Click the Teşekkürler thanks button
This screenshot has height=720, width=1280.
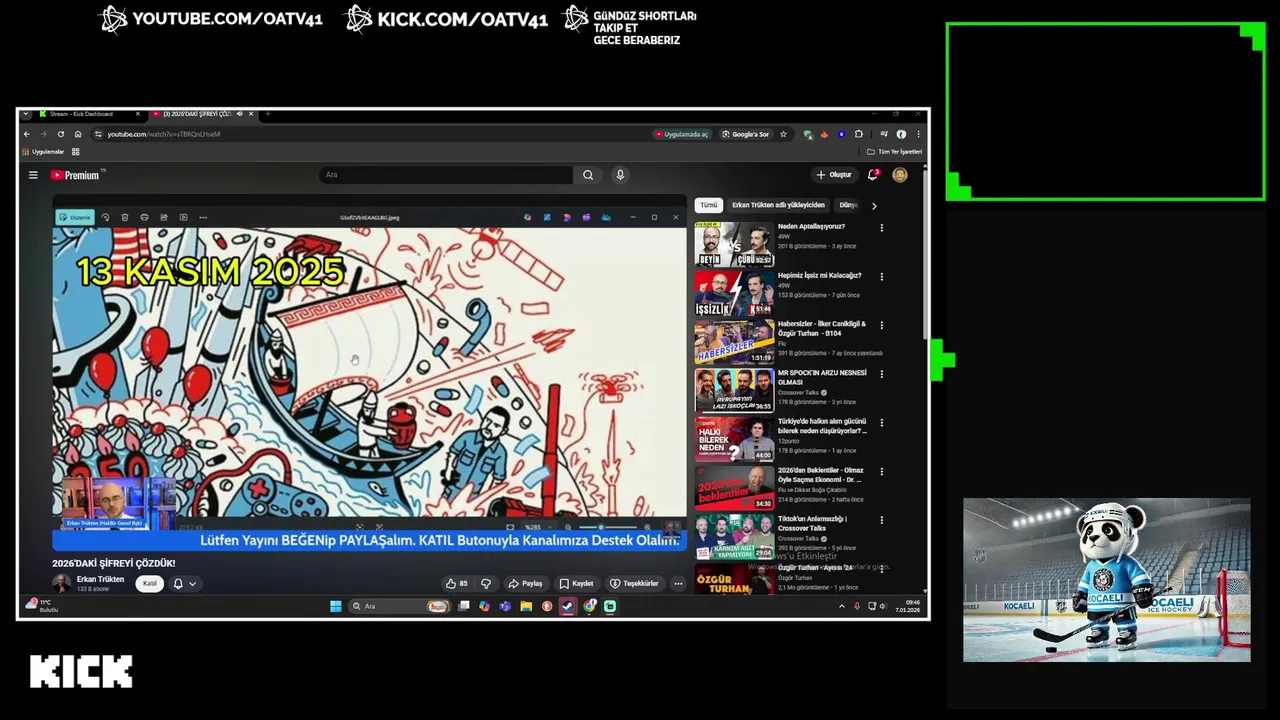click(x=635, y=583)
